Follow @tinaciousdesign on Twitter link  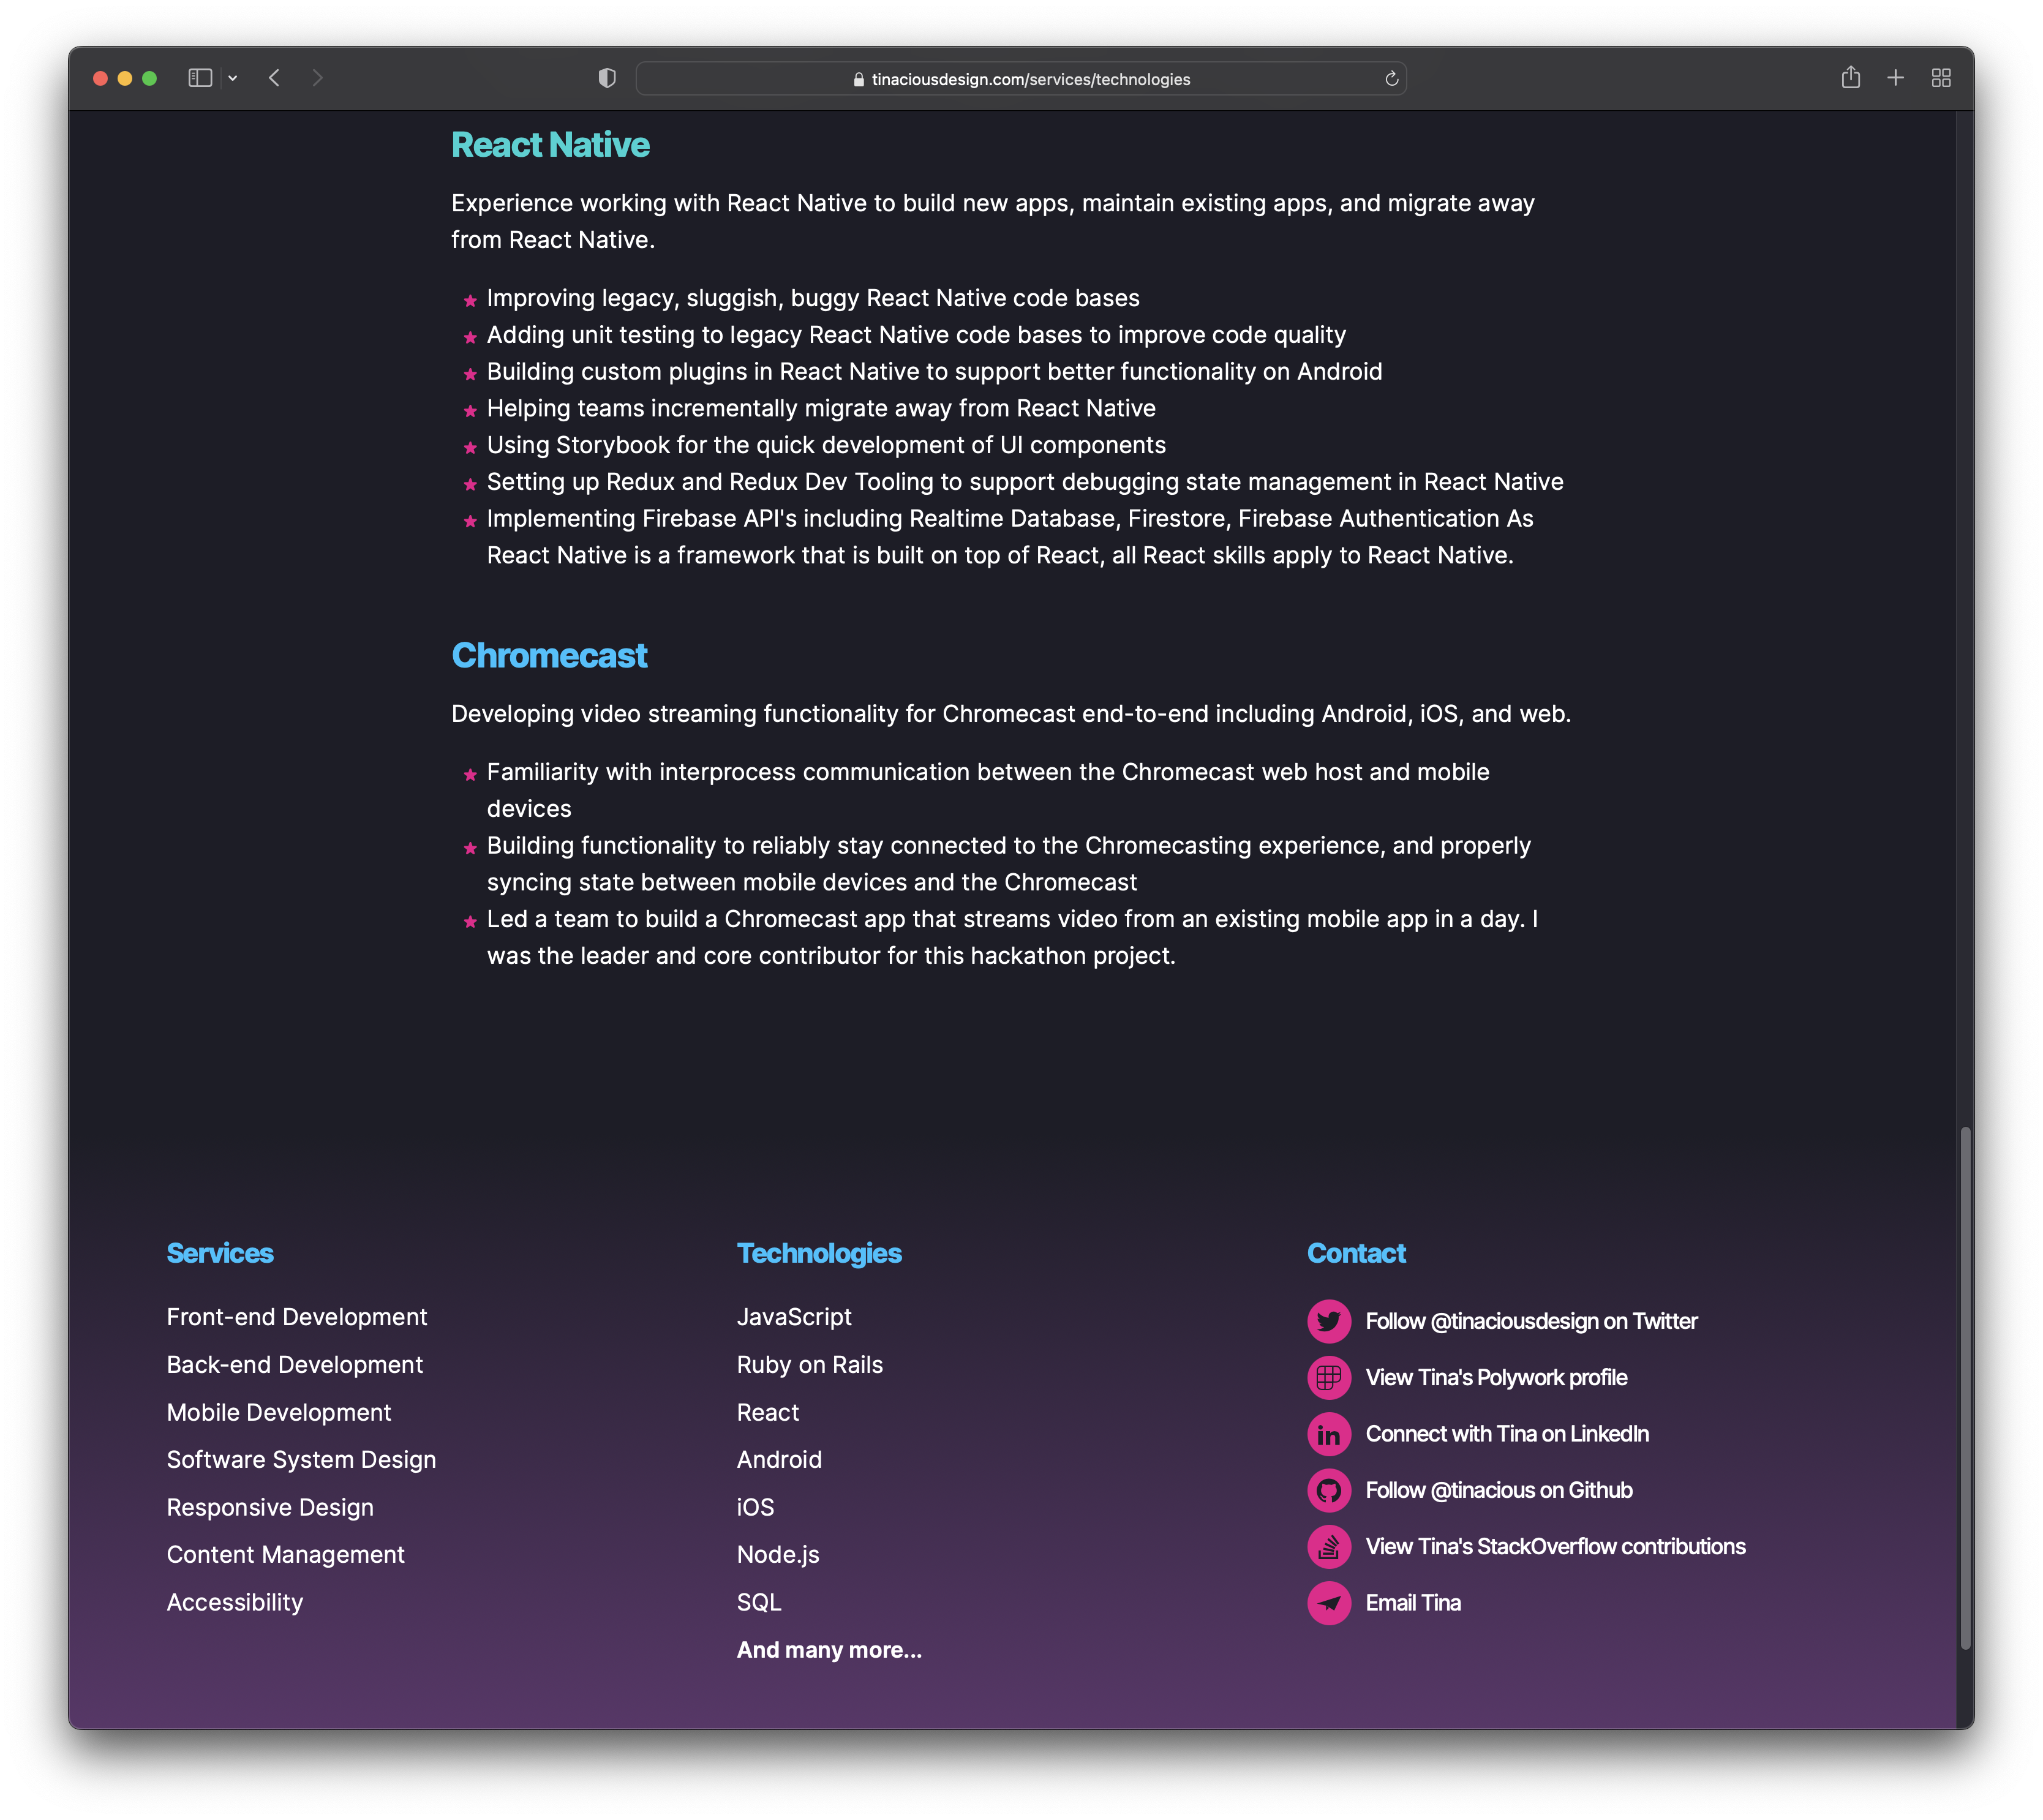click(x=1531, y=1321)
